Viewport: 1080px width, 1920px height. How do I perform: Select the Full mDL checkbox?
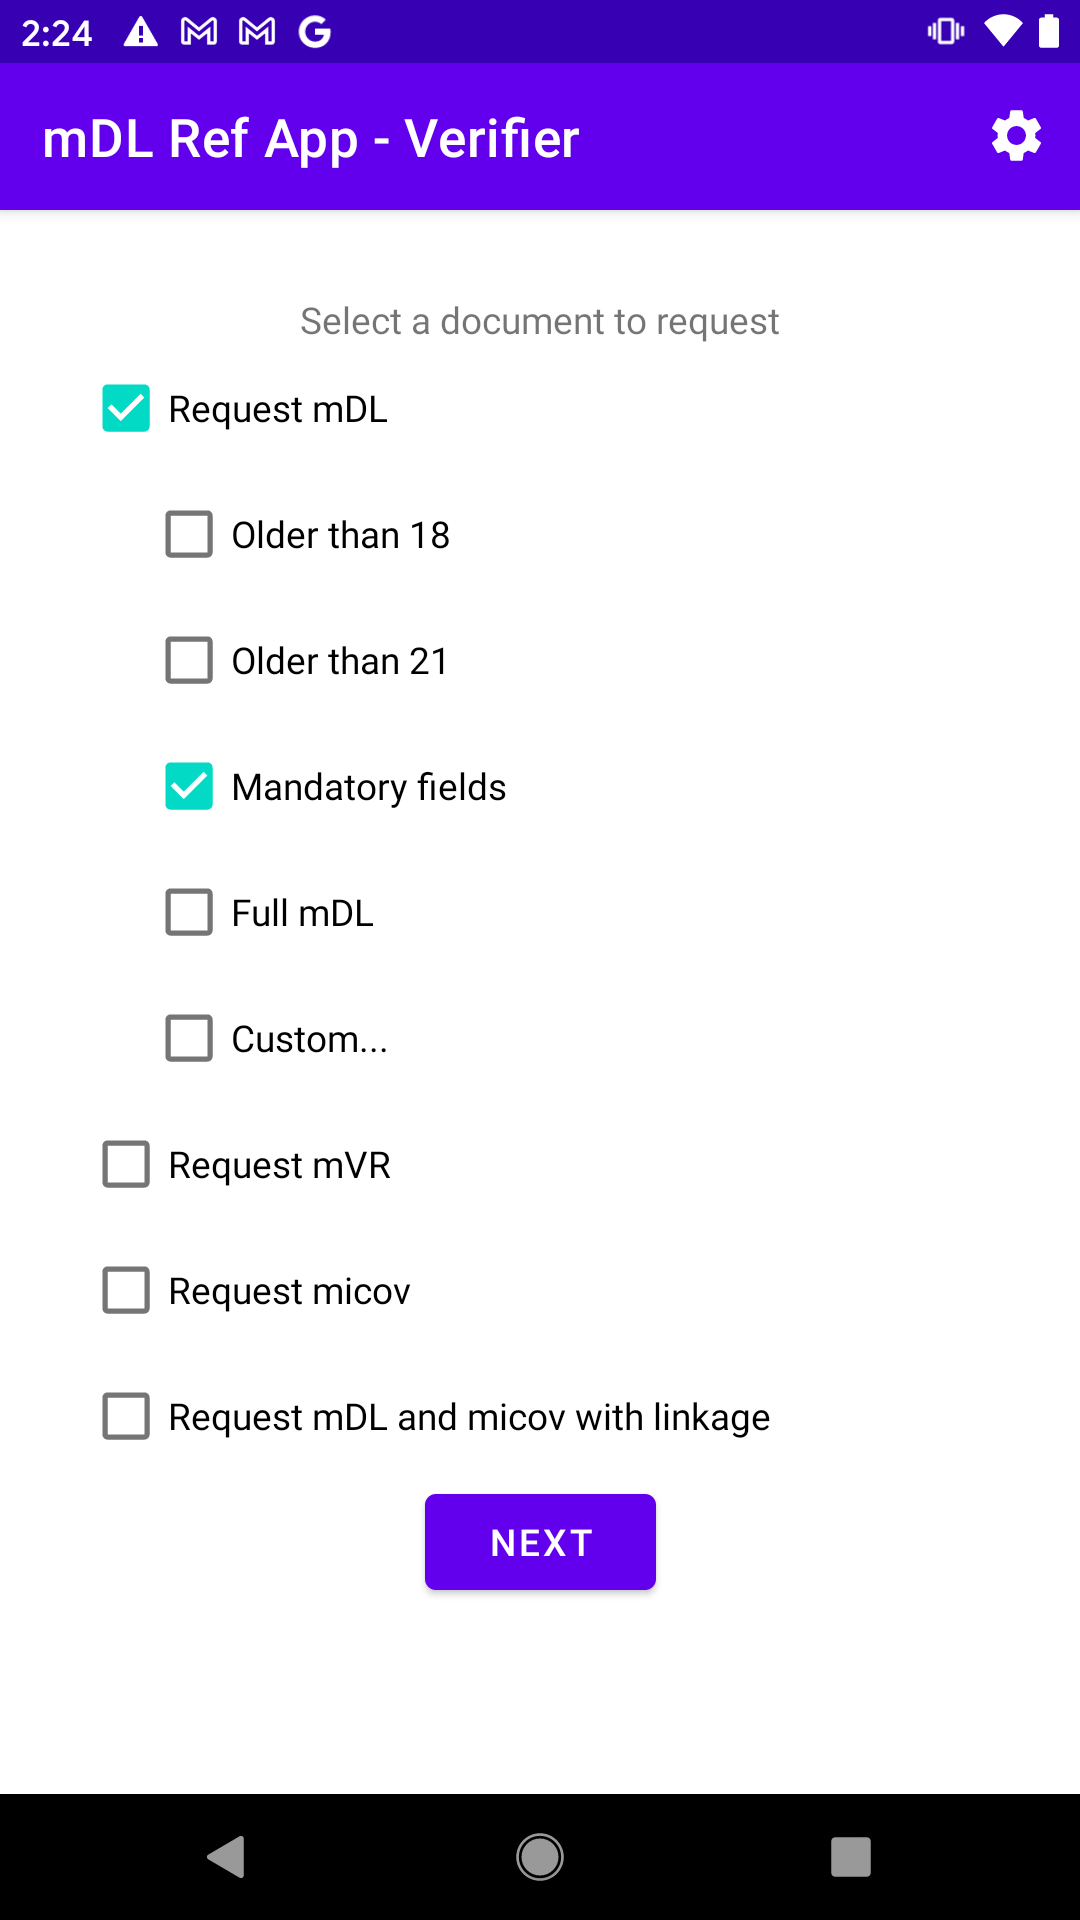(x=189, y=913)
